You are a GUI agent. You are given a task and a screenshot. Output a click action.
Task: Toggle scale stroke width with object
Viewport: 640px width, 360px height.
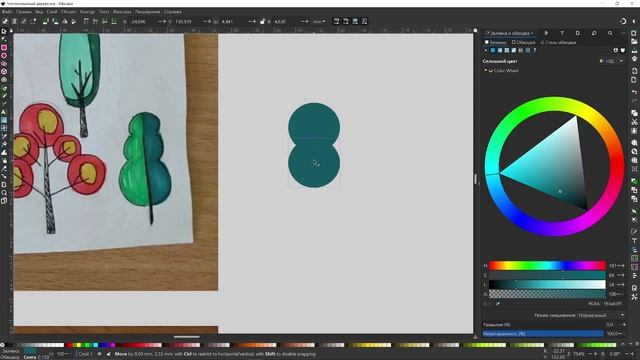coord(336,21)
